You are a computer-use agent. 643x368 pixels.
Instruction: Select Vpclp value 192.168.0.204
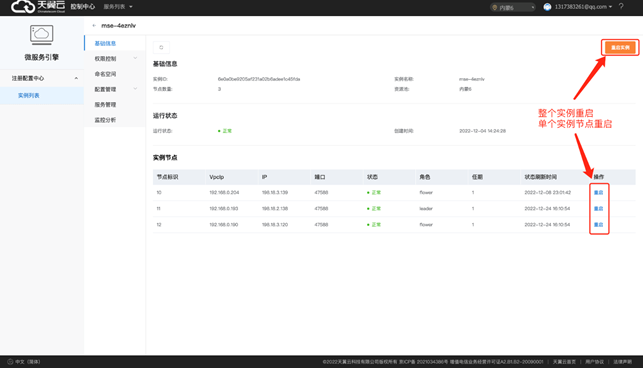[x=224, y=192]
